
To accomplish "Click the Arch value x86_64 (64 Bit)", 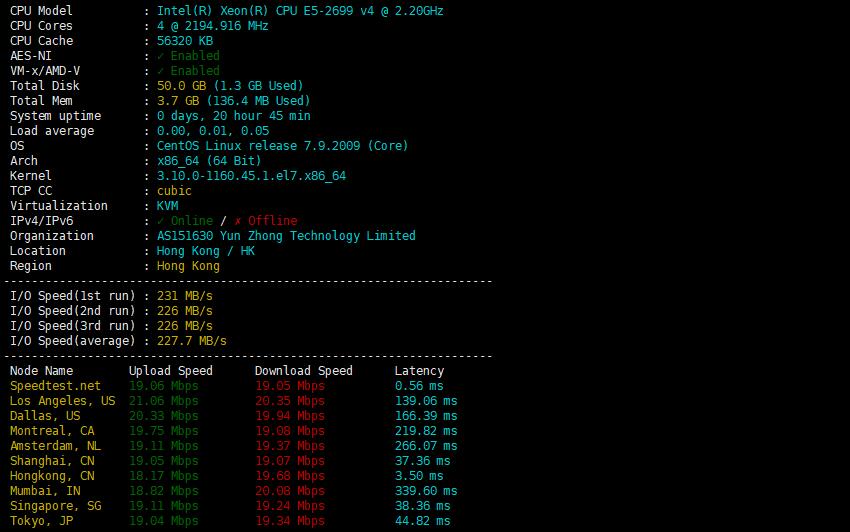I will pyautogui.click(x=209, y=161).
